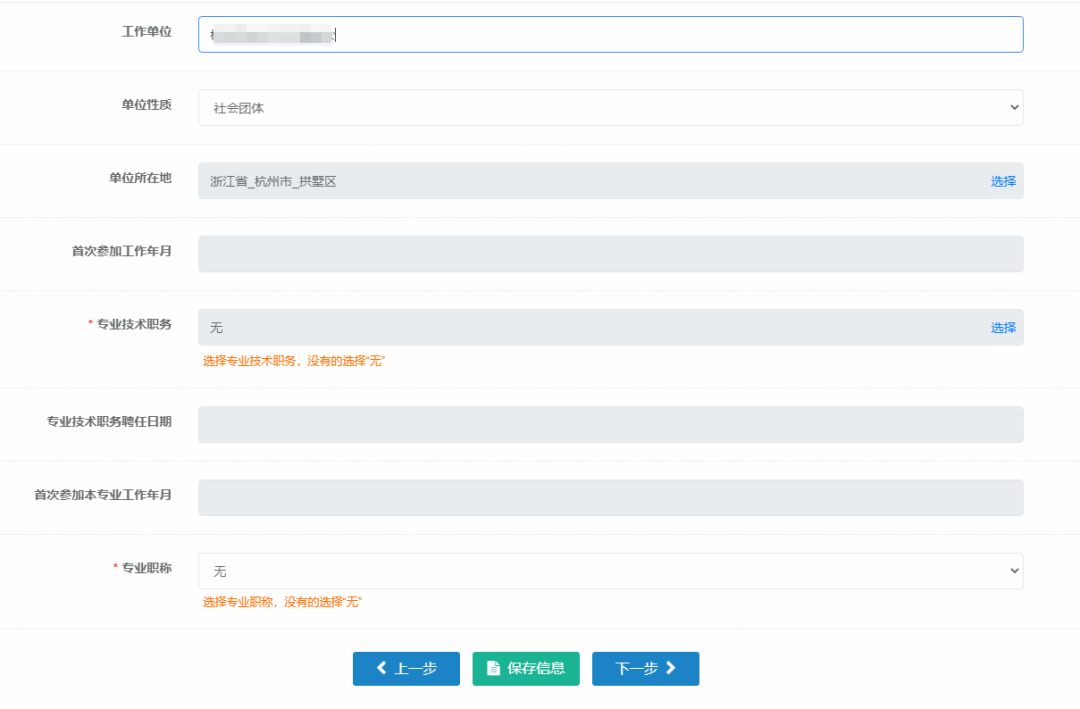
Task: Click the 专业技术职务聘任日期 date field
Action: pyautogui.click(x=610, y=424)
